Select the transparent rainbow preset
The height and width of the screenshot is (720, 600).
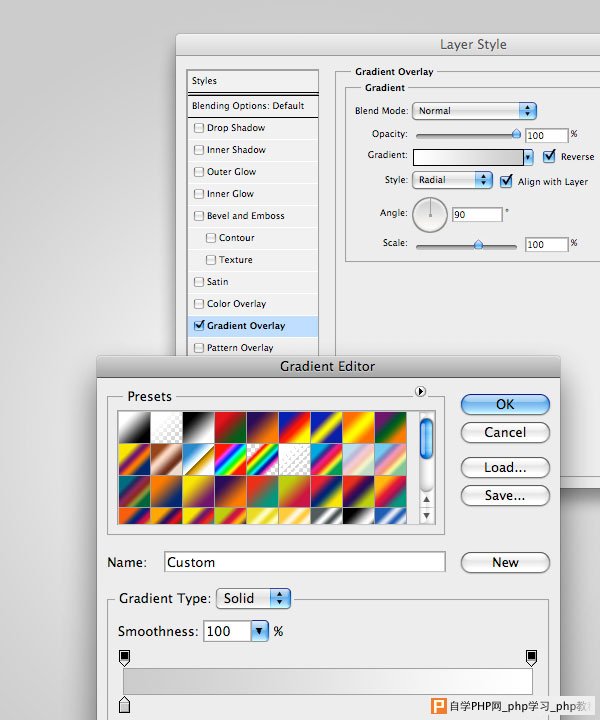click(x=262, y=460)
